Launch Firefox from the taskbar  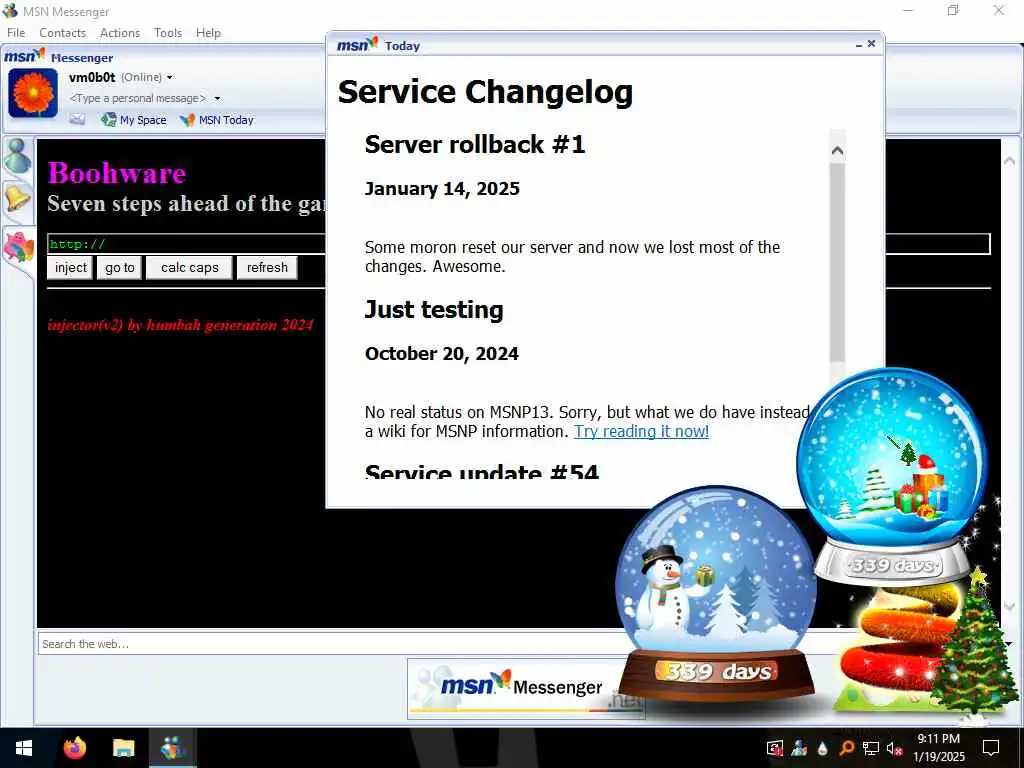[74, 748]
